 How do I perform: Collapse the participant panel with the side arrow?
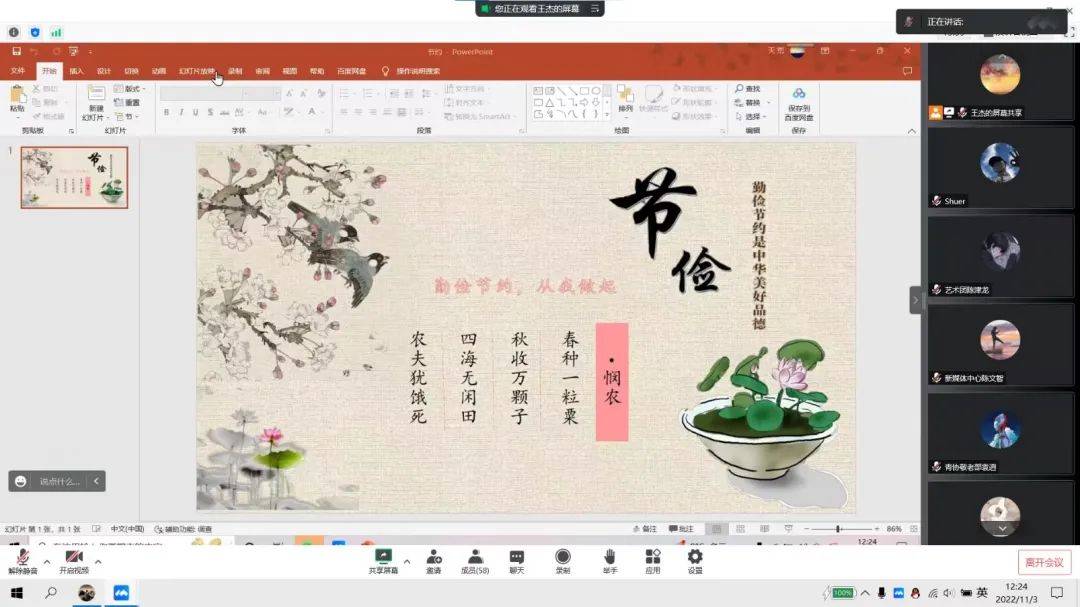915,300
